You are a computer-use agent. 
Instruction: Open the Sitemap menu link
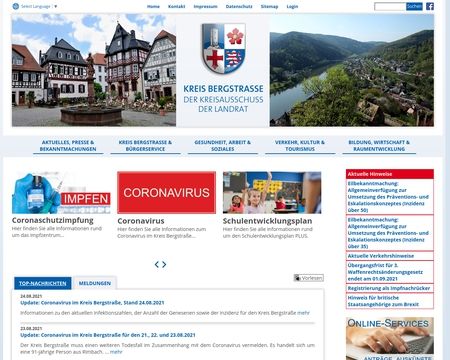[x=269, y=6]
